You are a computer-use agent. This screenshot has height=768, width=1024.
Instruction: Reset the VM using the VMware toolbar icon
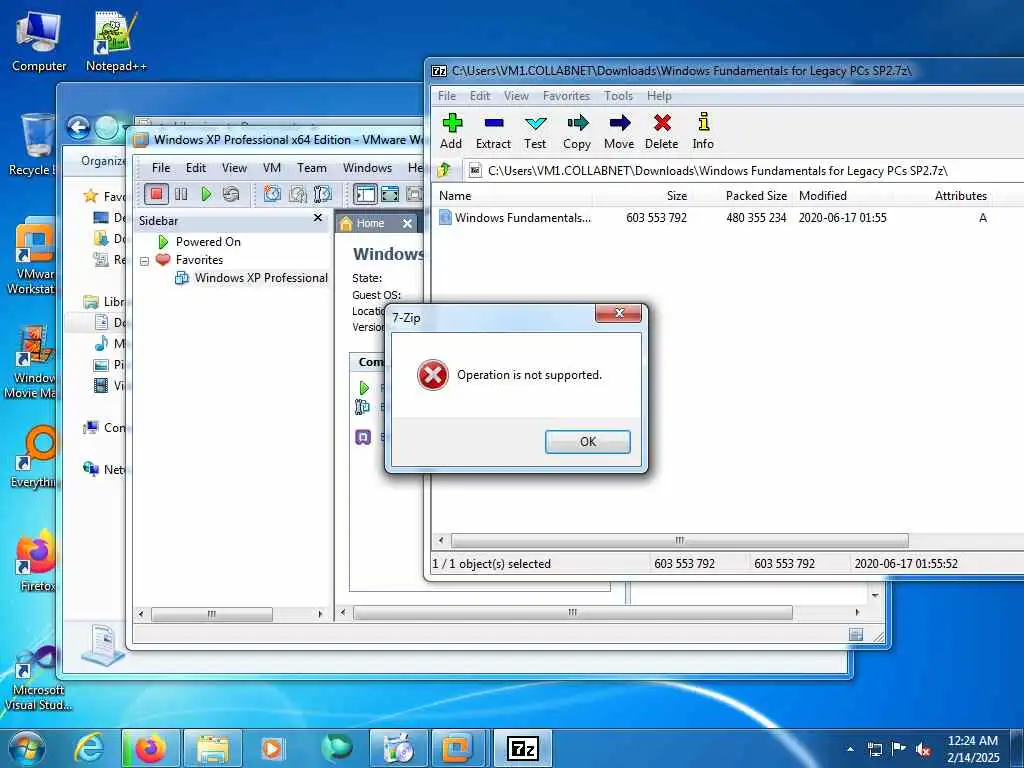pyautogui.click(x=231, y=194)
